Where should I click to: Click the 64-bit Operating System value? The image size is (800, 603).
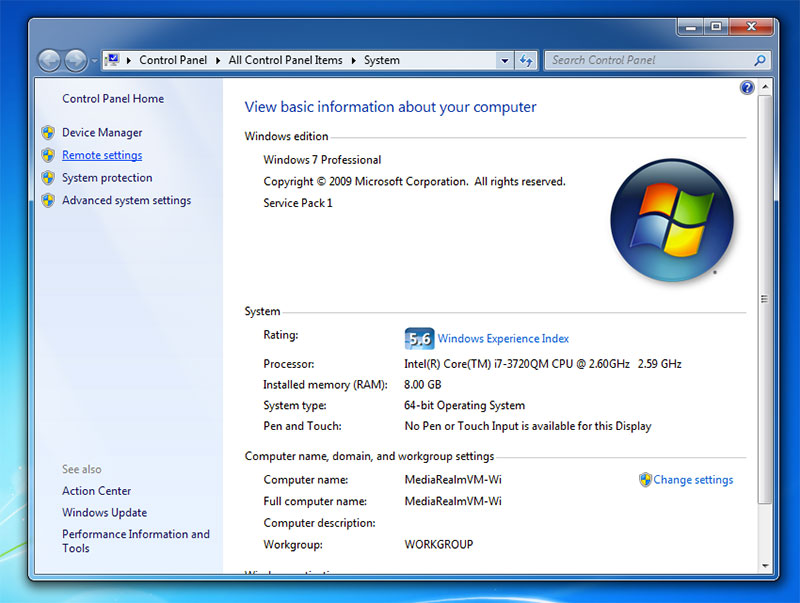point(464,405)
